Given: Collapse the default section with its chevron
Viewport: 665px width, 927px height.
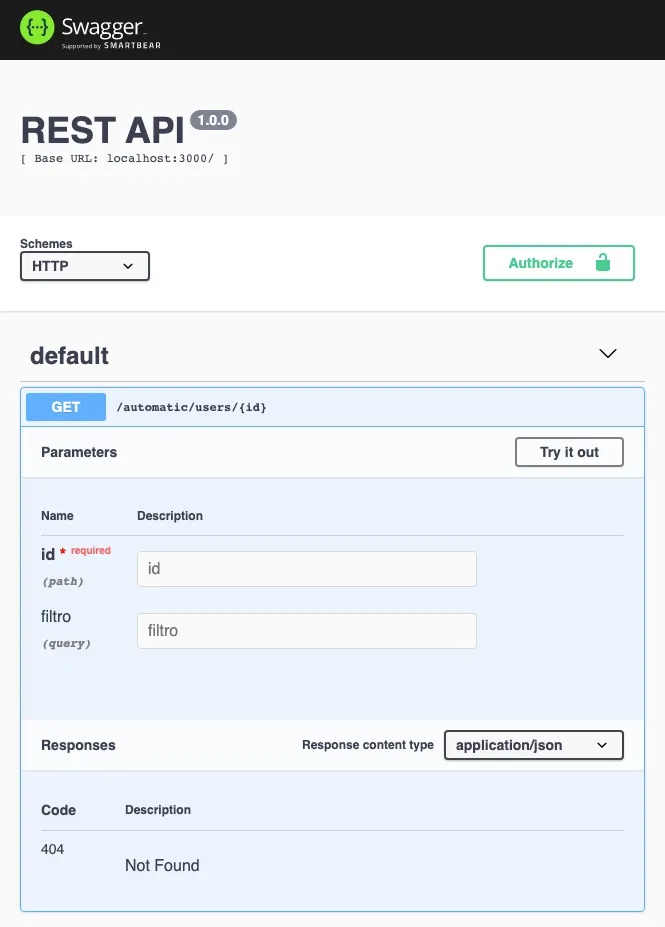Looking at the screenshot, I should pos(608,353).
